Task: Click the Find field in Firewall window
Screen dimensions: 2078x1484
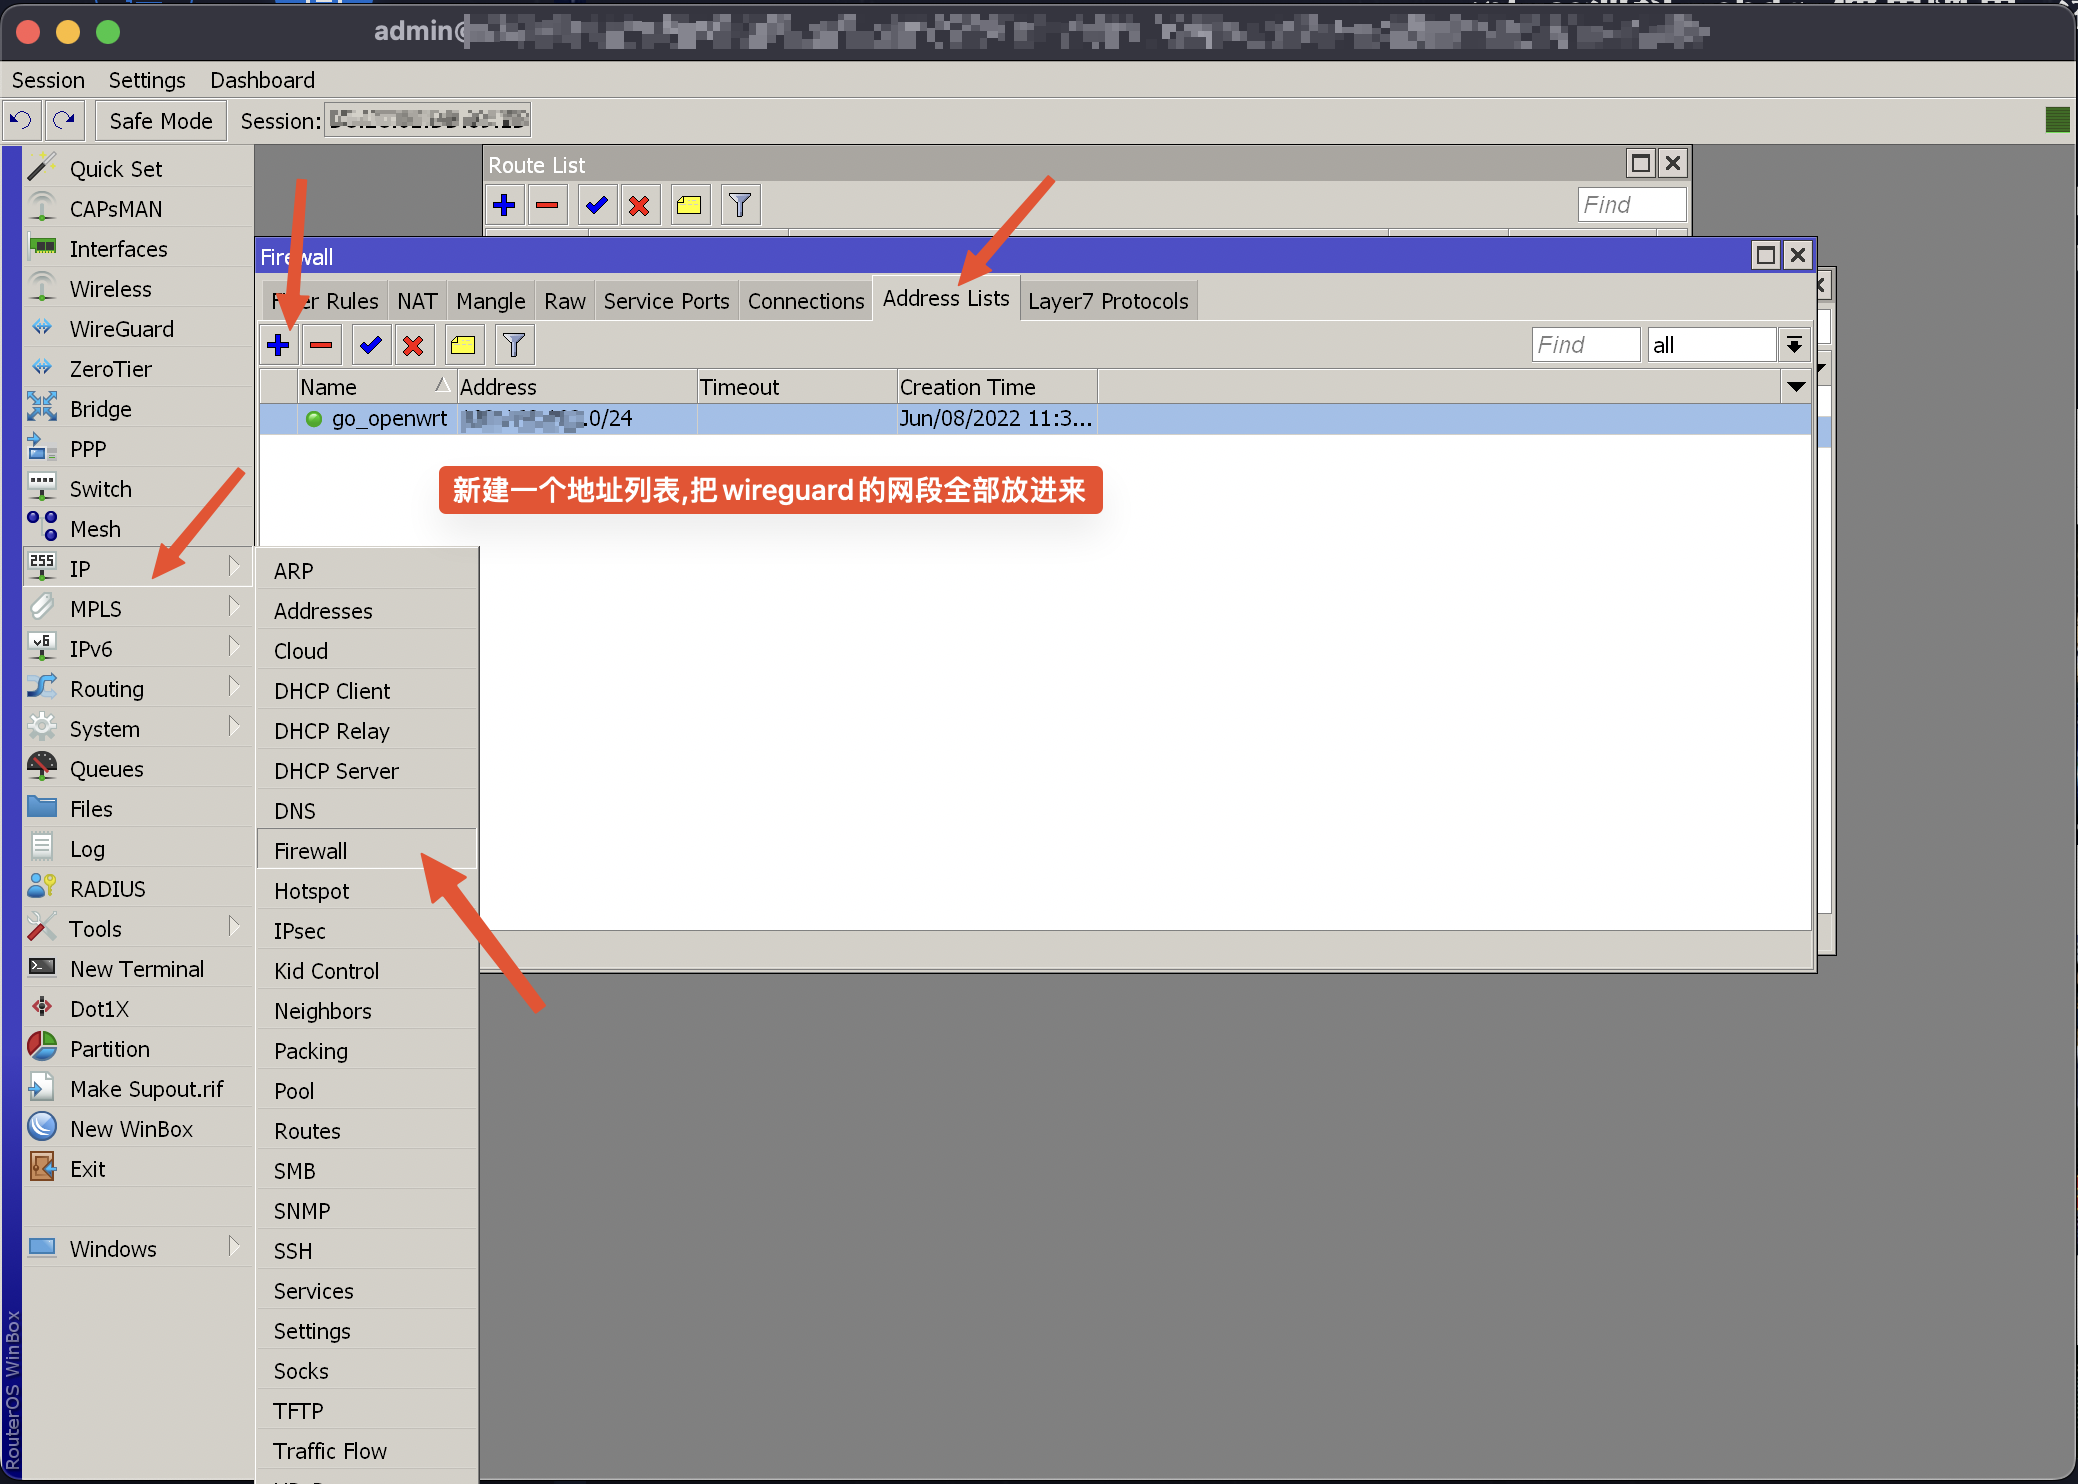Action: pos(1584,345)
